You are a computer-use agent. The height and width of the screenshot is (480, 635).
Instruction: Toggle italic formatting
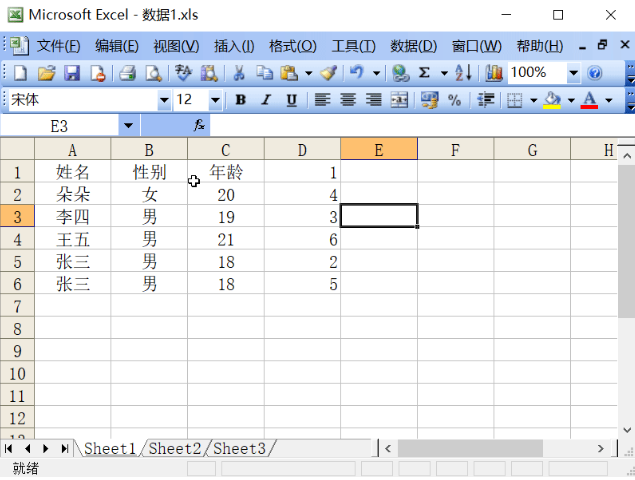pyautogui.click(x=266, y=100)
